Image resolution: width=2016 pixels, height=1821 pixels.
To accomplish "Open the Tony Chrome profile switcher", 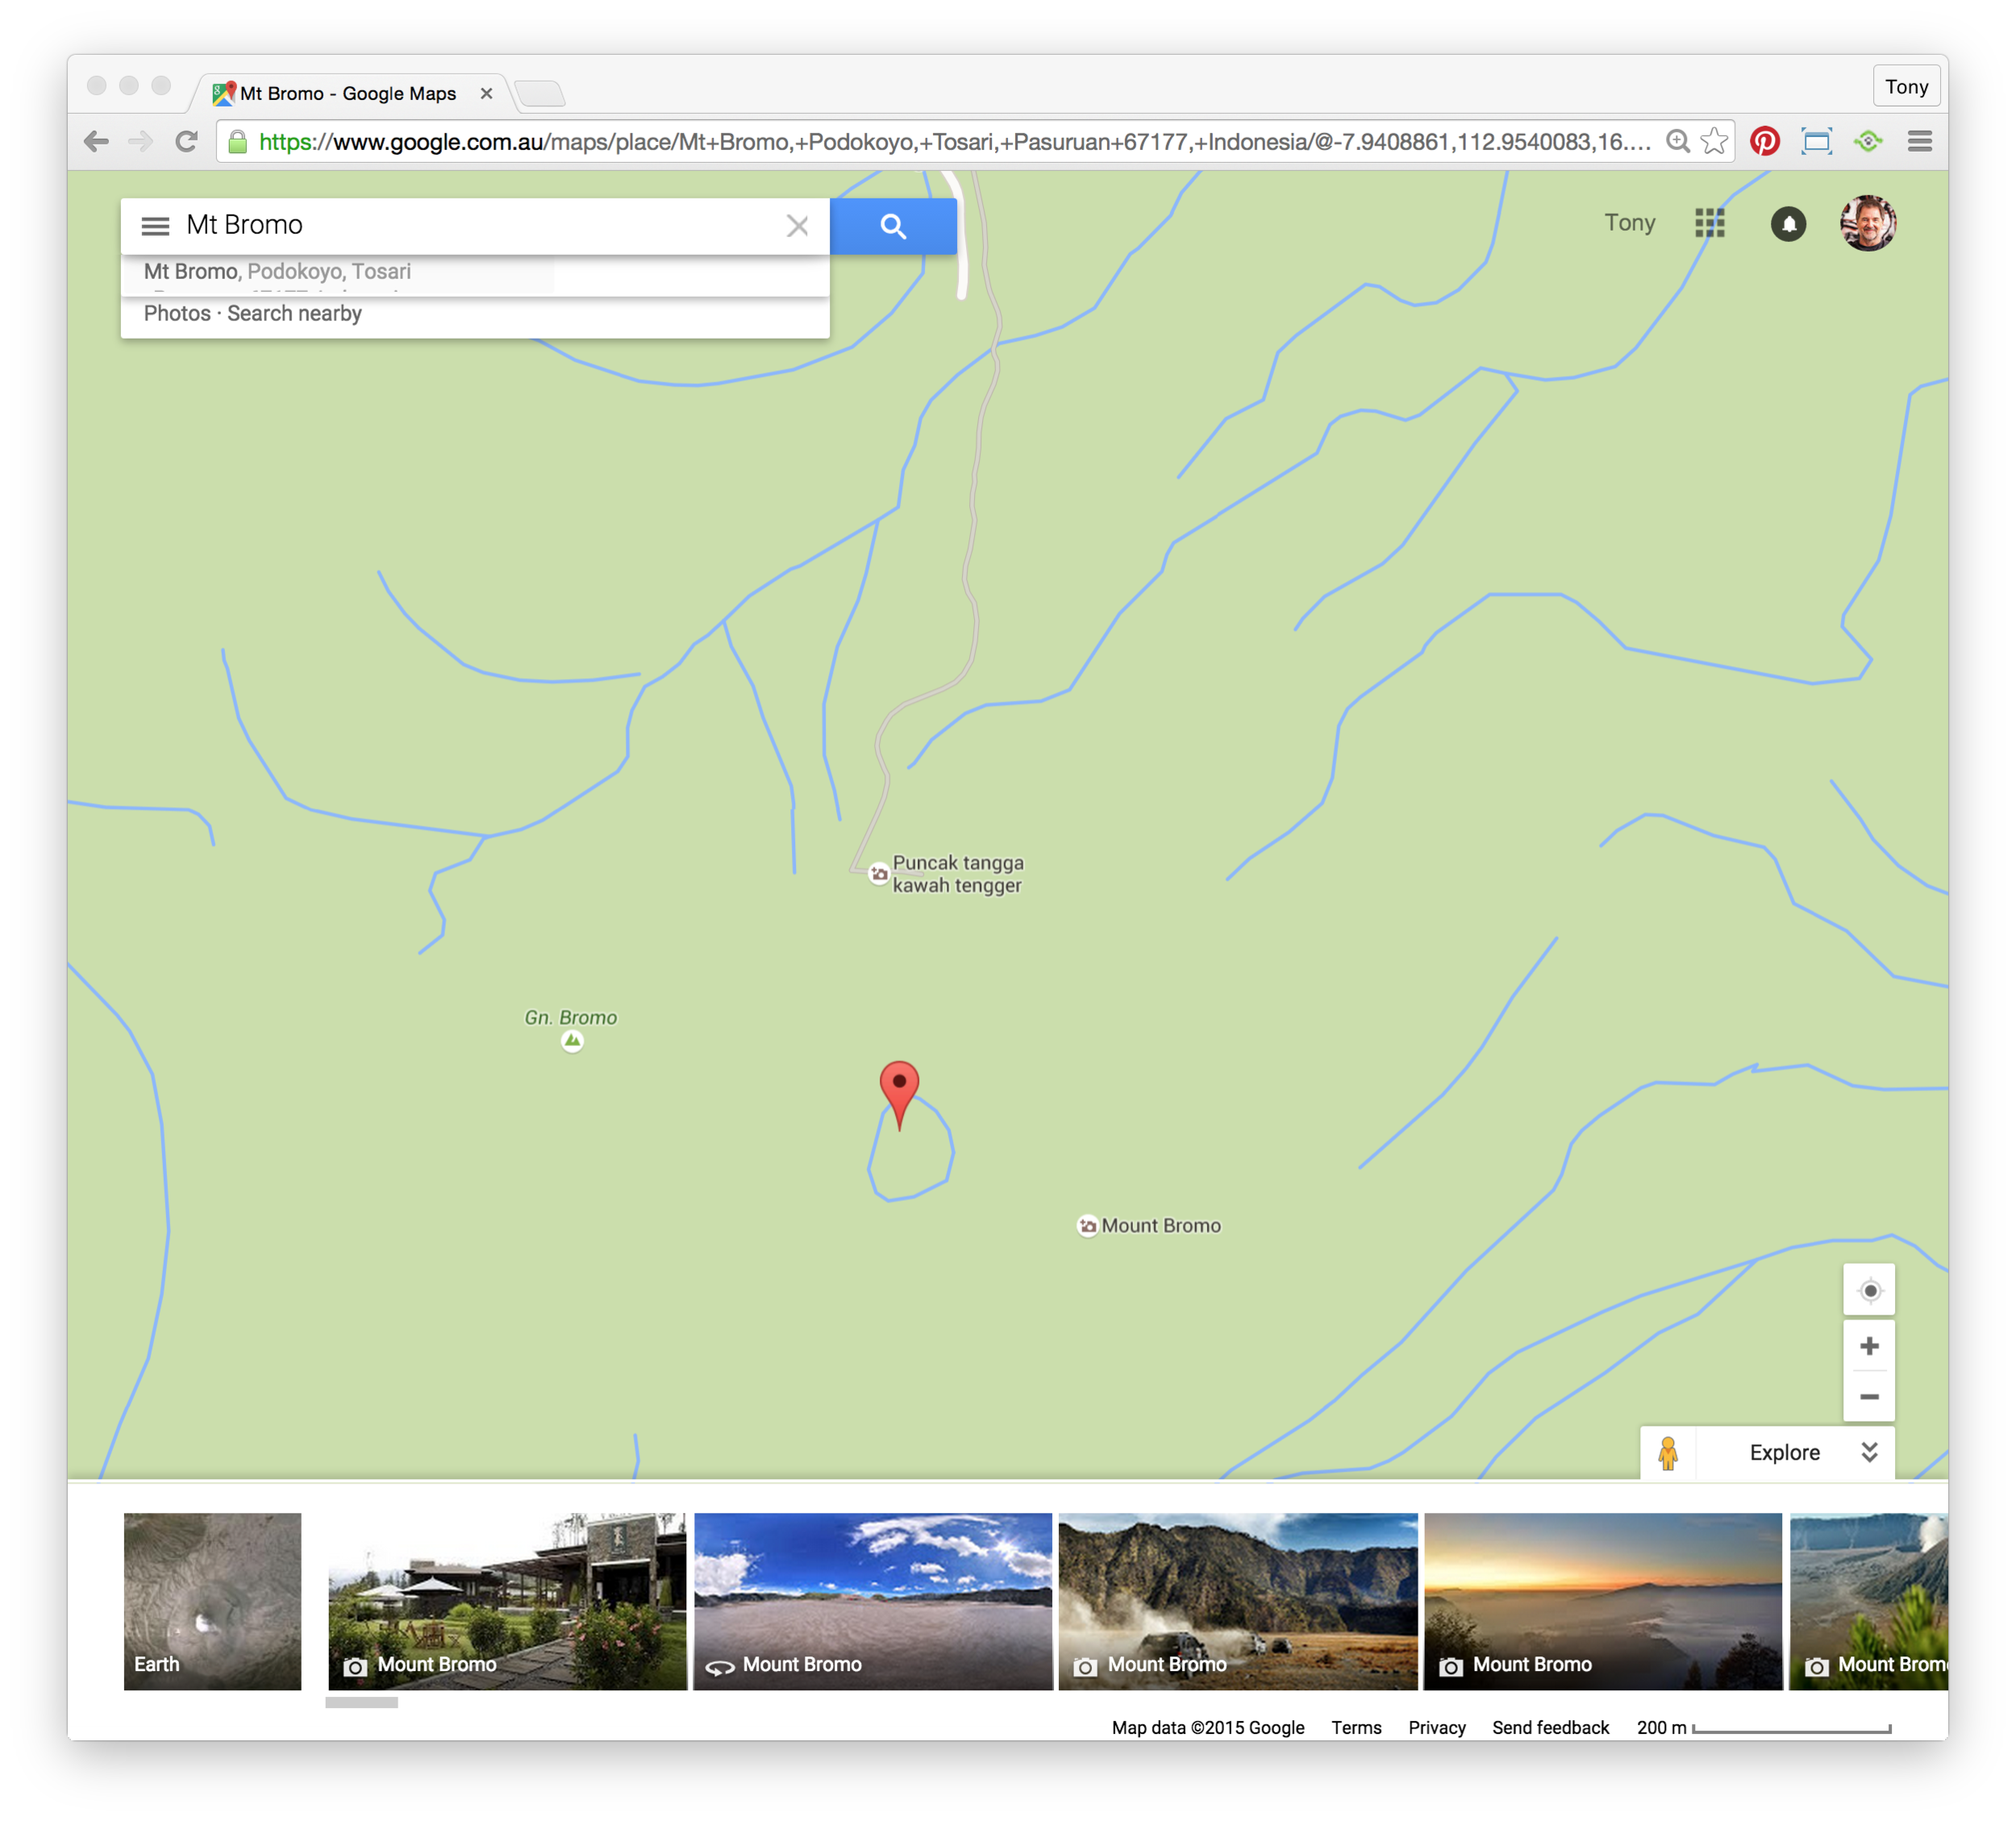I will click(1906, 87).
